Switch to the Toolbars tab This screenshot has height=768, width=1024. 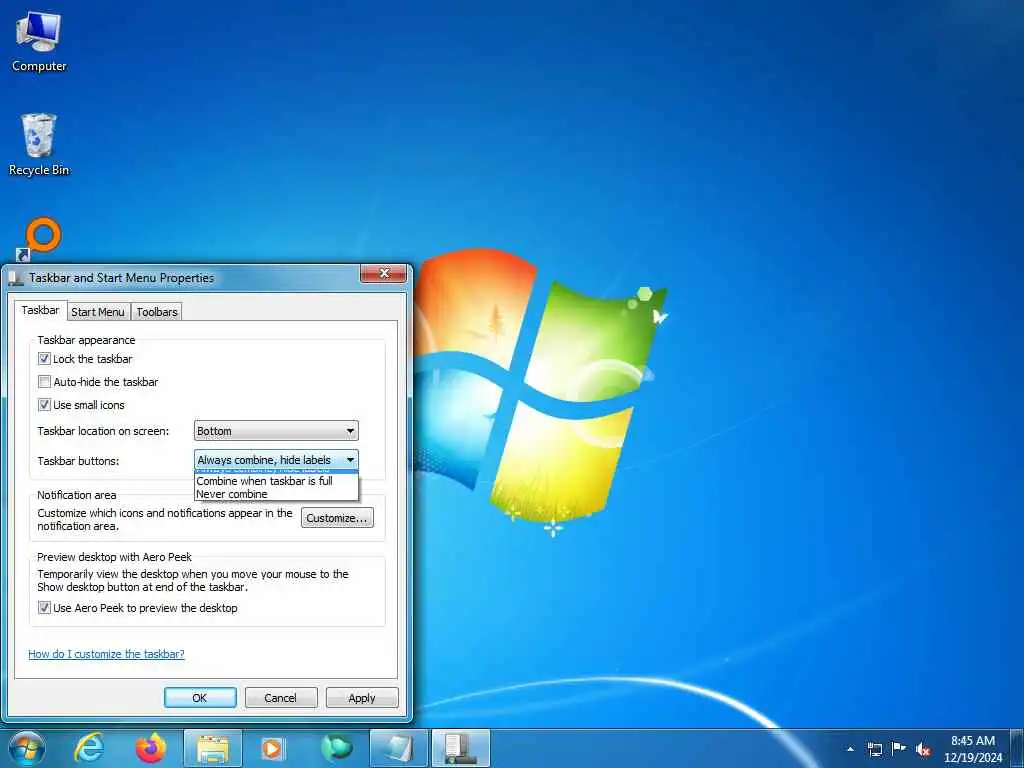(x=157, y=312)
